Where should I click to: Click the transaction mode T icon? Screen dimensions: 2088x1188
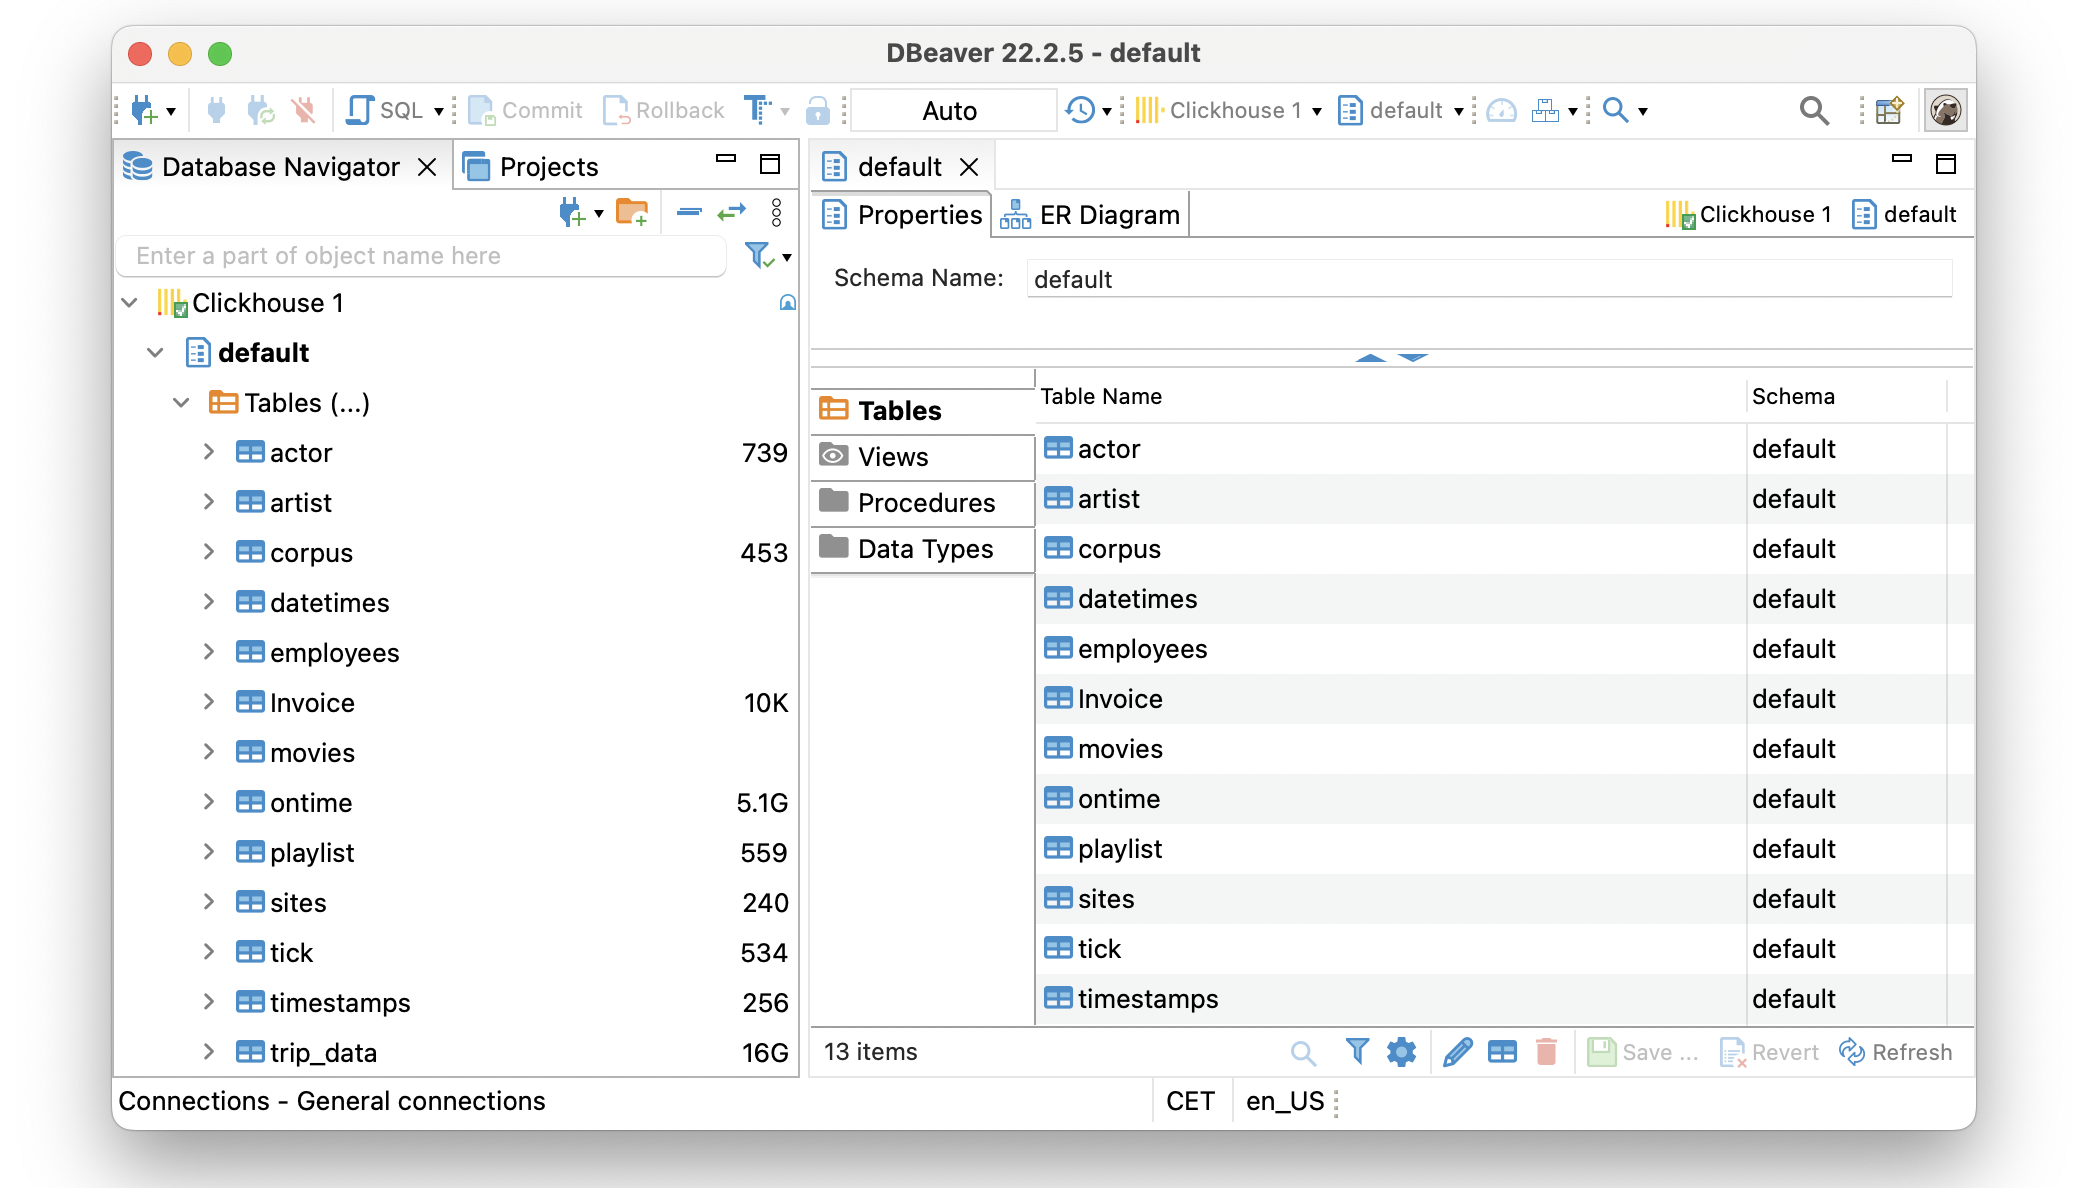point(758,110)
